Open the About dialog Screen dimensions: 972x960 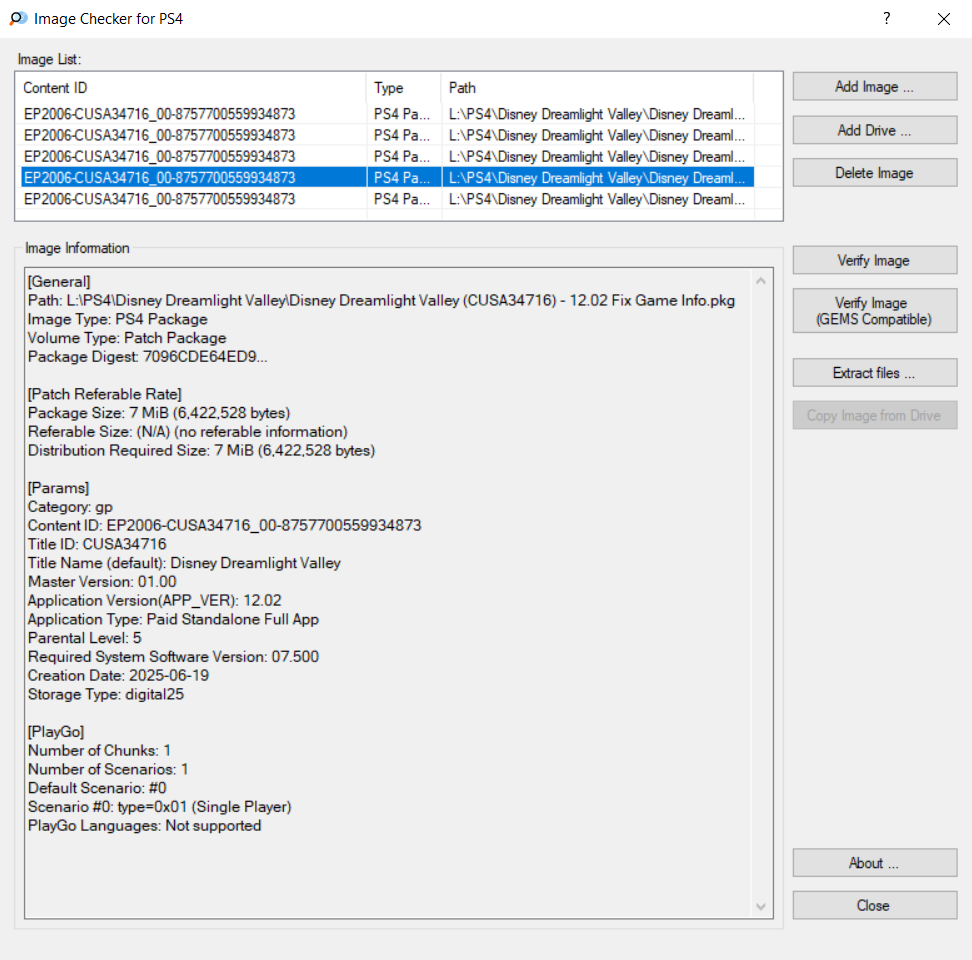pos(874,863)
